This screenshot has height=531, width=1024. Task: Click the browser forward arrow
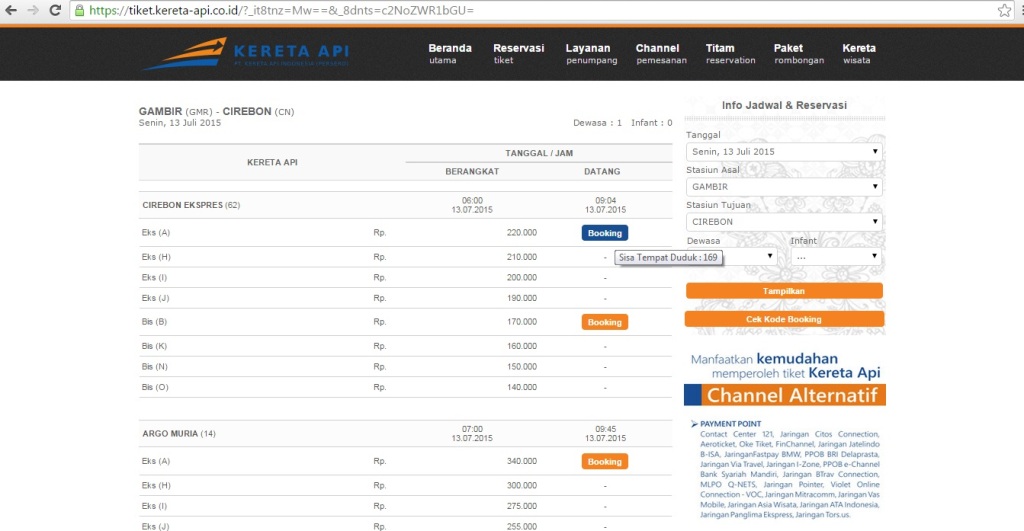pos(33,10)
